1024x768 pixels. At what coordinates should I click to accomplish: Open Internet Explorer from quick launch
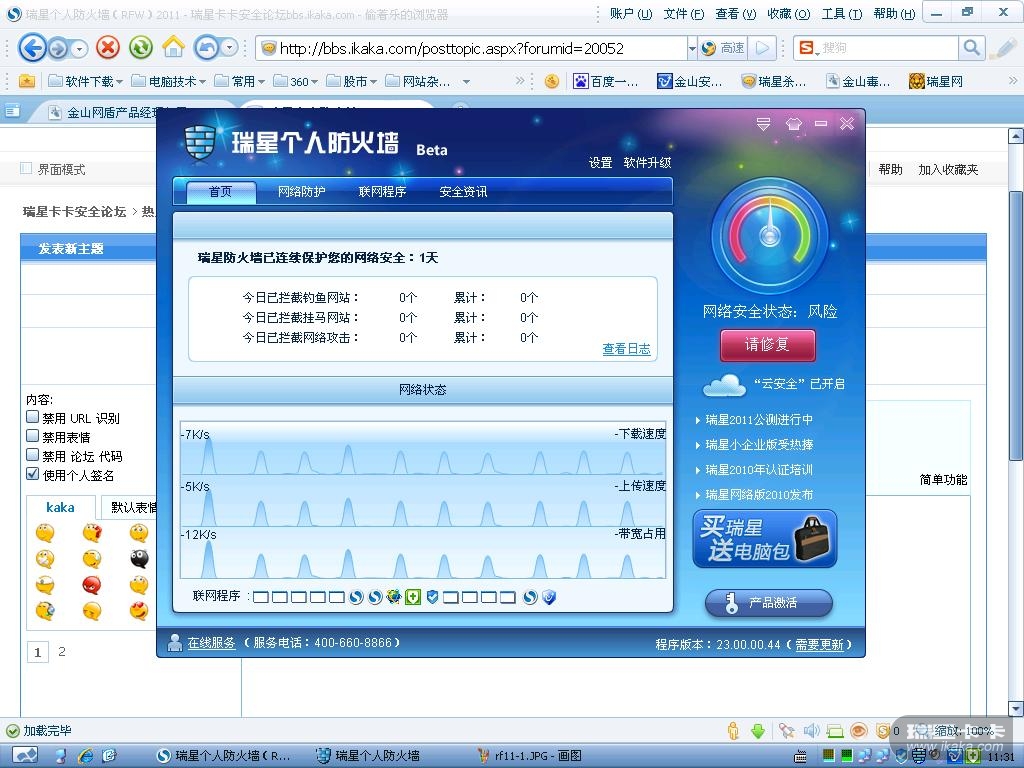(x=86, y=756)
